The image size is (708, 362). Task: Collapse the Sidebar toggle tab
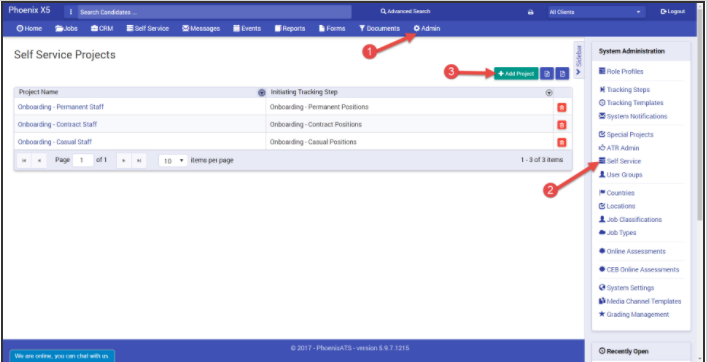pyautogui.click(x=579, y=60)
